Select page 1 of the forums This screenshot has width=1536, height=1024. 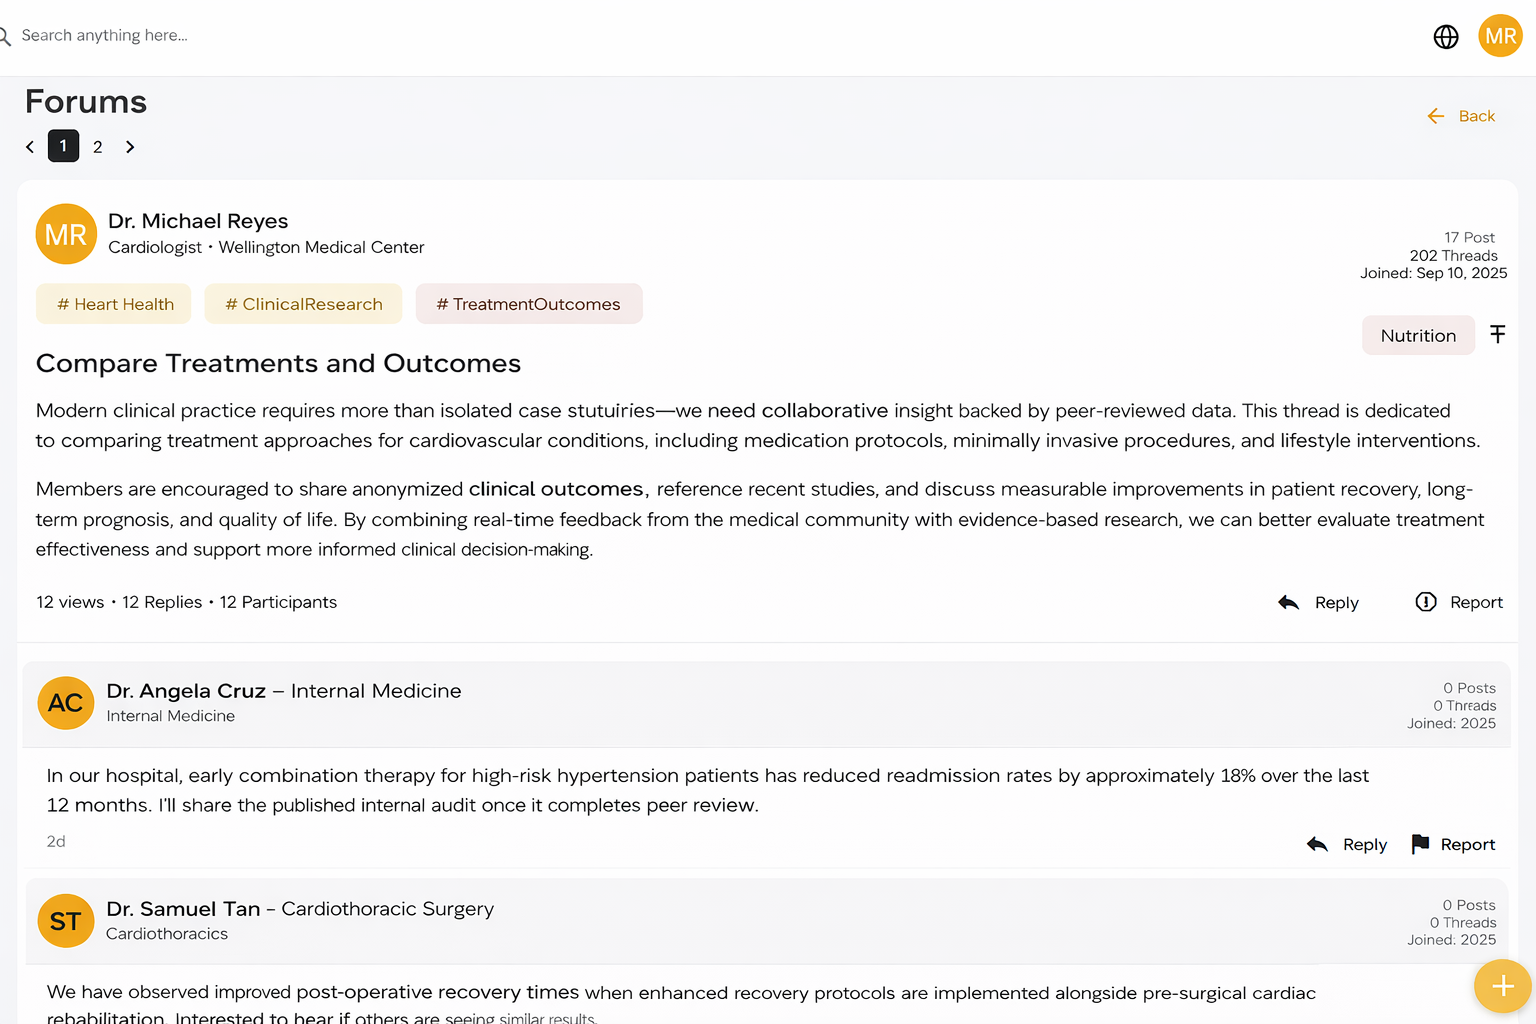[63, 146]
